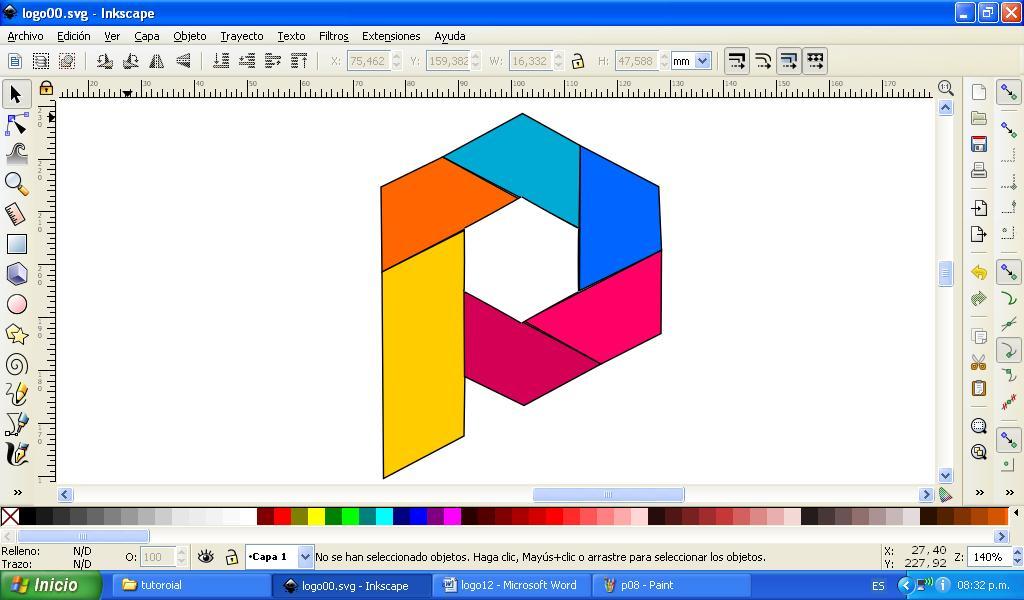
Task: Select the Tweak tool
Action: point(16,154)
